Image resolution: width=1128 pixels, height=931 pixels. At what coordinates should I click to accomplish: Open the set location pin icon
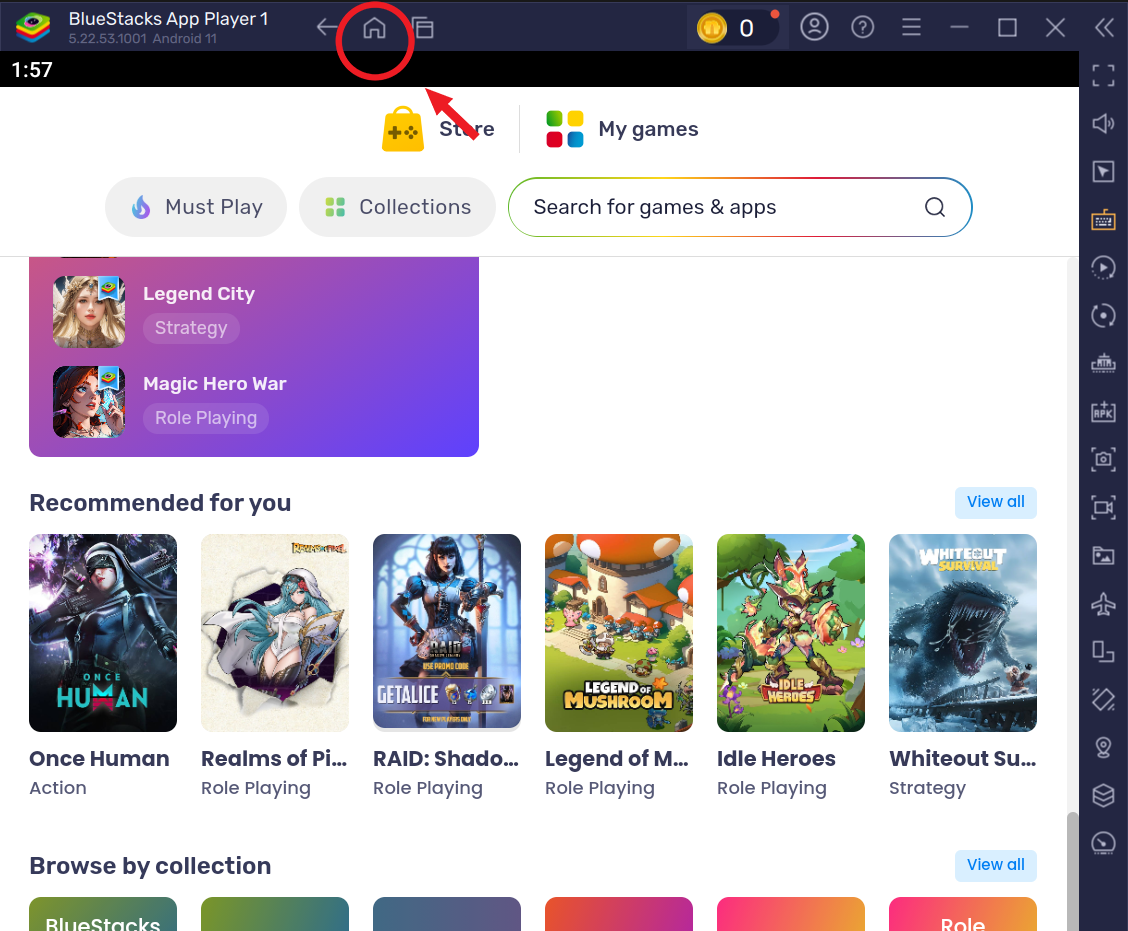pos(1103,748)
